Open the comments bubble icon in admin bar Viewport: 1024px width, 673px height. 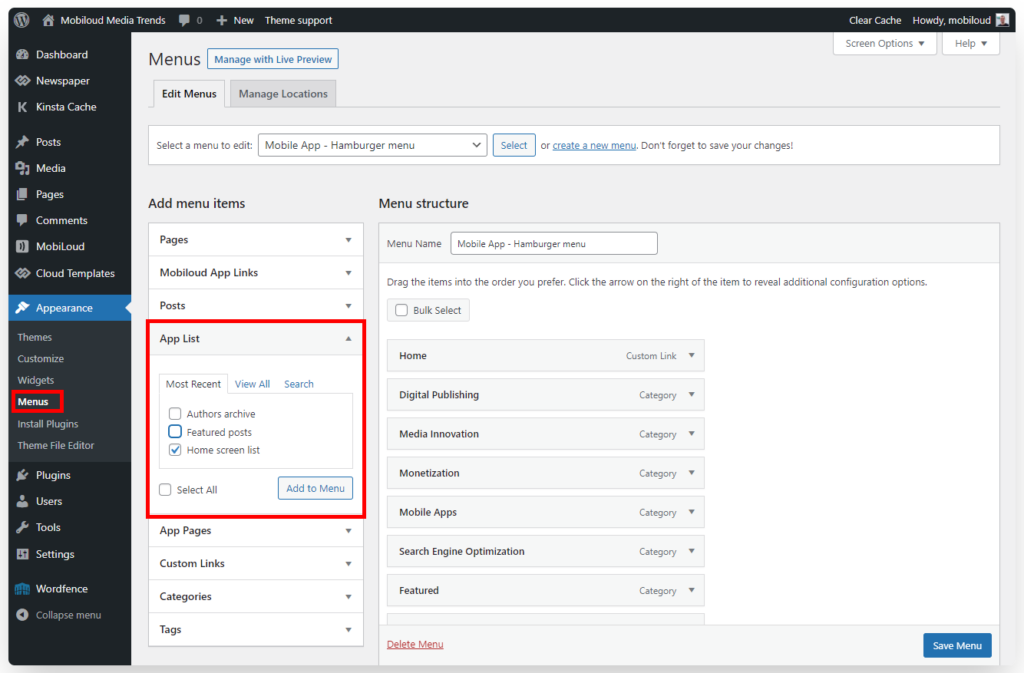184,20
